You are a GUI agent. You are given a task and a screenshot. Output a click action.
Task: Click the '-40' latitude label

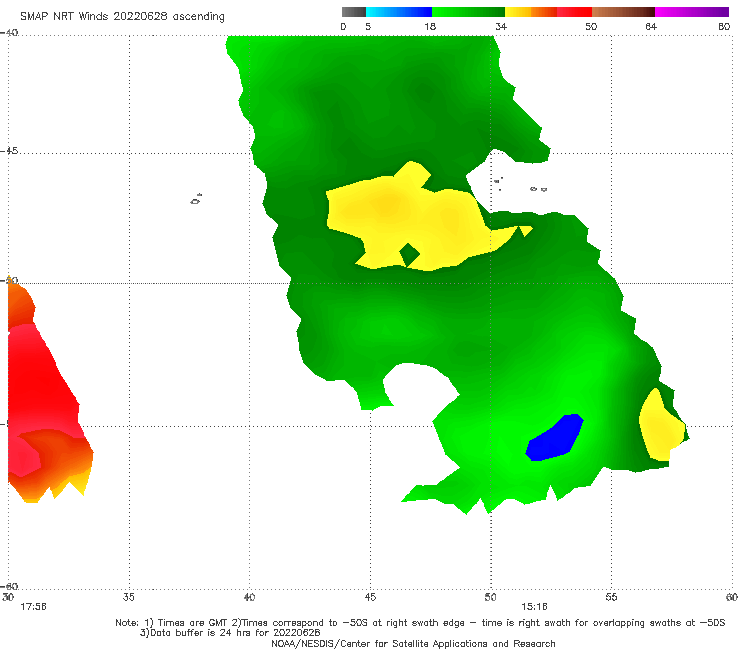(x=9, y=33)
